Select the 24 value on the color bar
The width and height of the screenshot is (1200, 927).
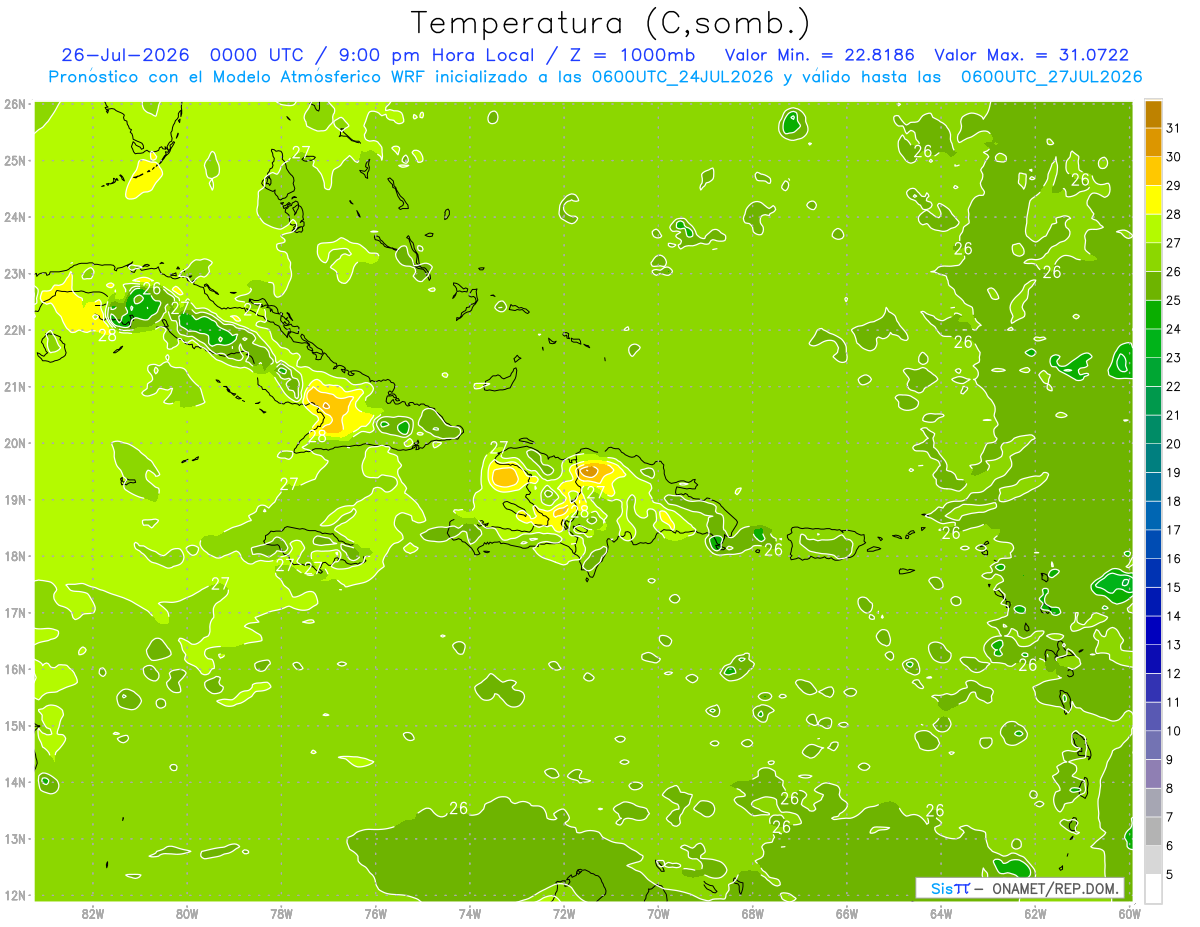(x=1174, y=329)
